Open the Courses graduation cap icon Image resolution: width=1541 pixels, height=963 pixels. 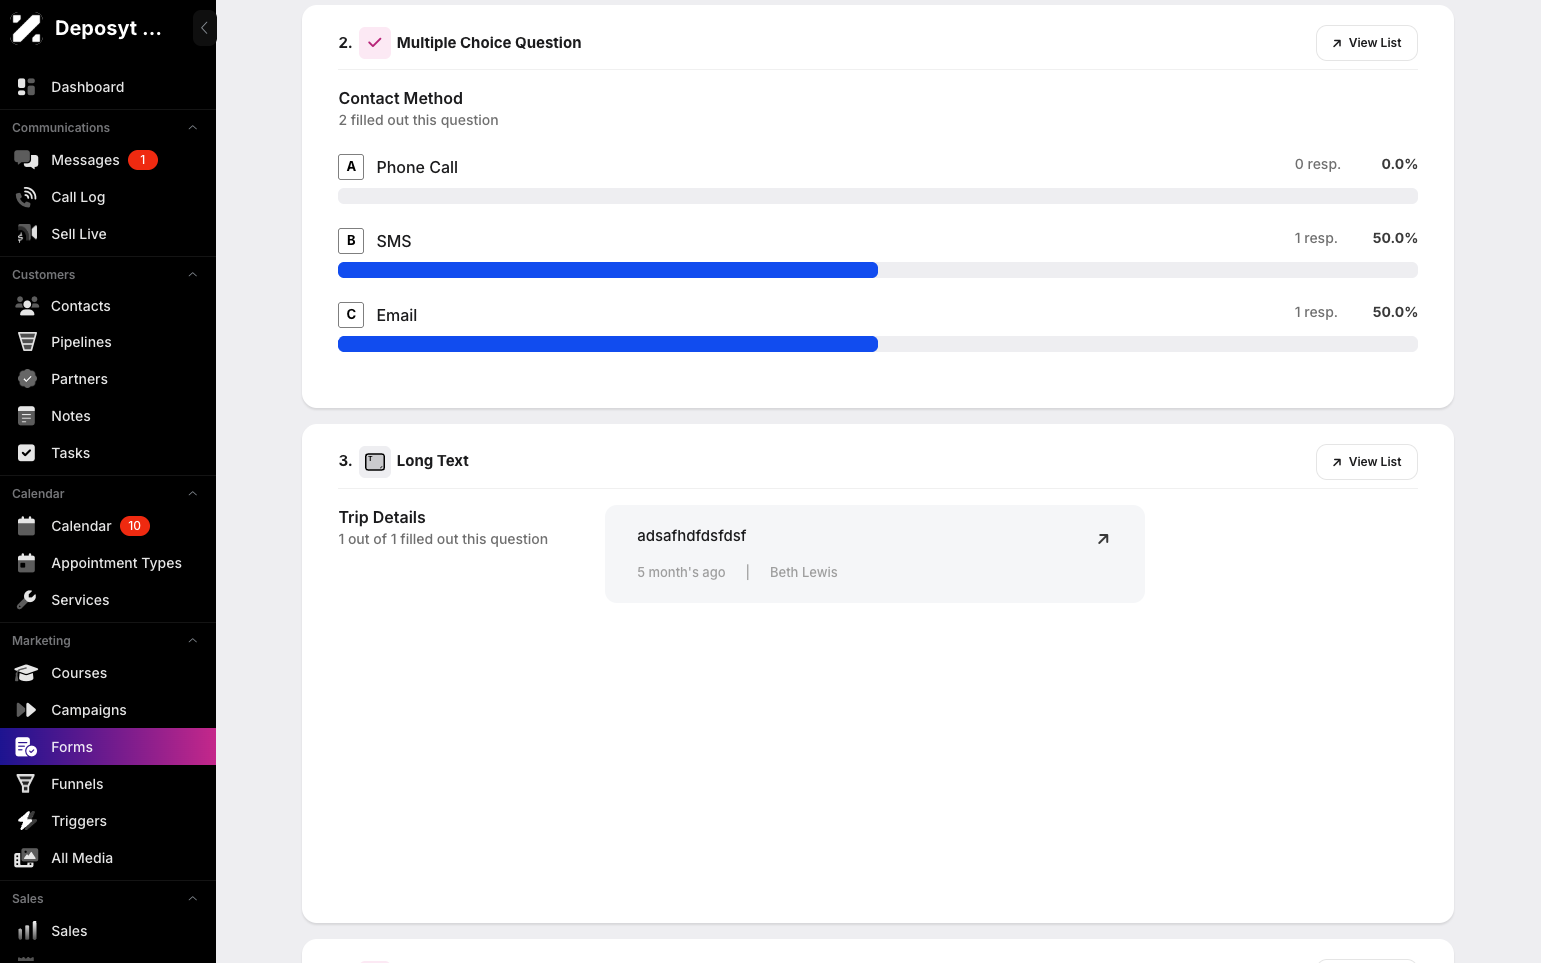coord(27,673)
